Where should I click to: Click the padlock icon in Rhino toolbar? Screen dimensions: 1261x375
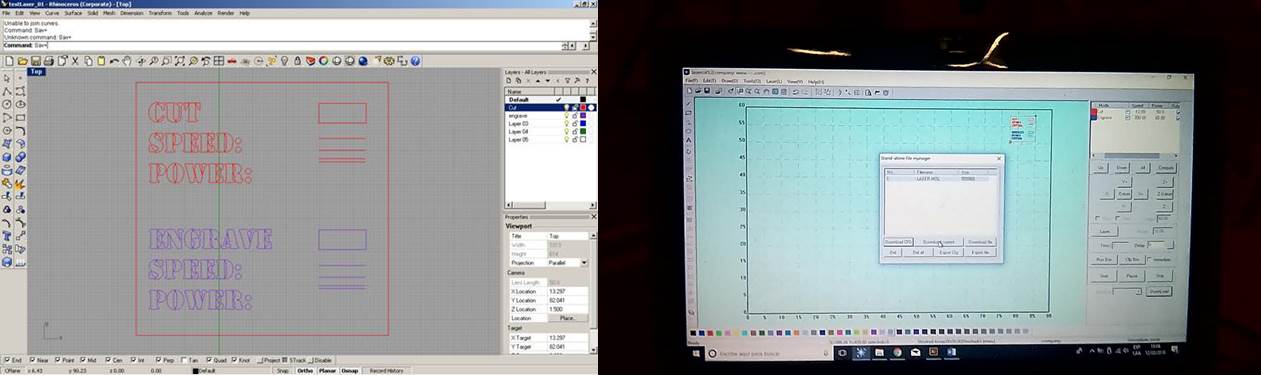[297, 60]
